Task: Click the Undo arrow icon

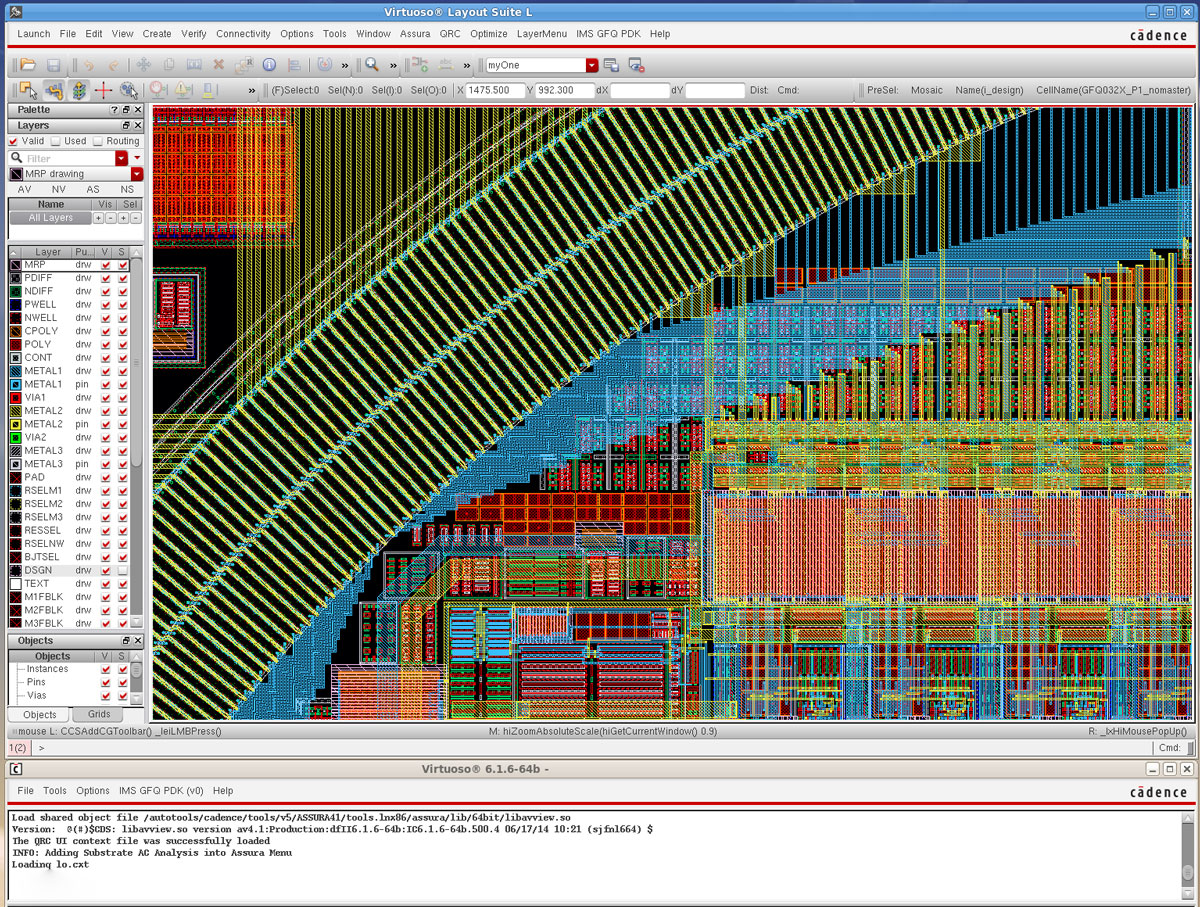Action: point(88,65)
